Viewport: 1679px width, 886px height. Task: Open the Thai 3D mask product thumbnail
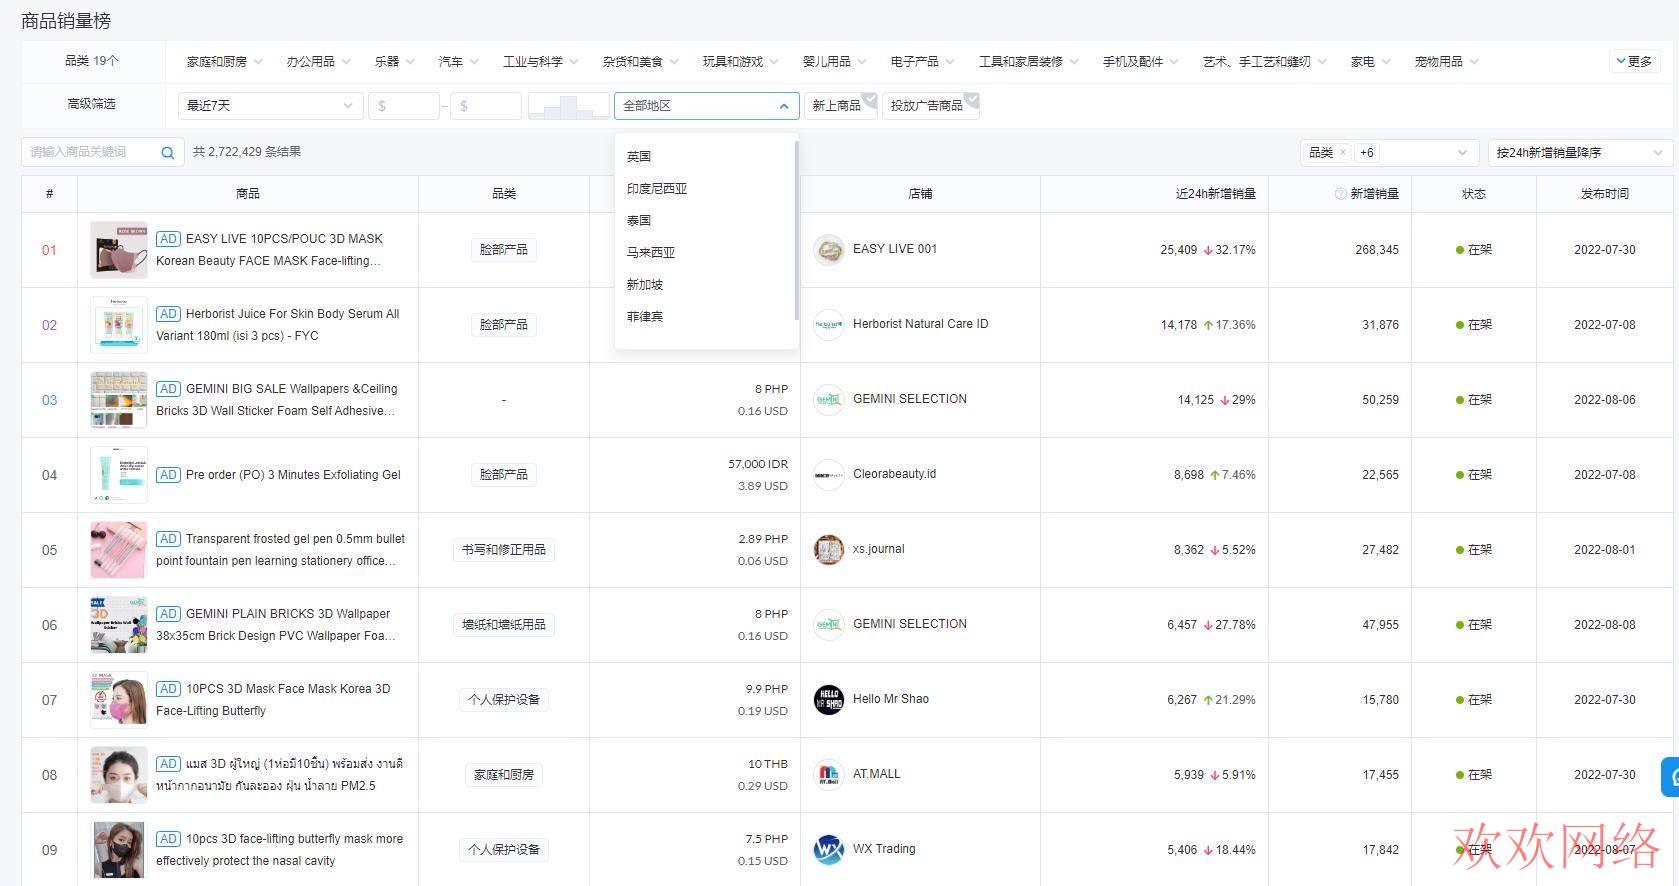(119, 775)
